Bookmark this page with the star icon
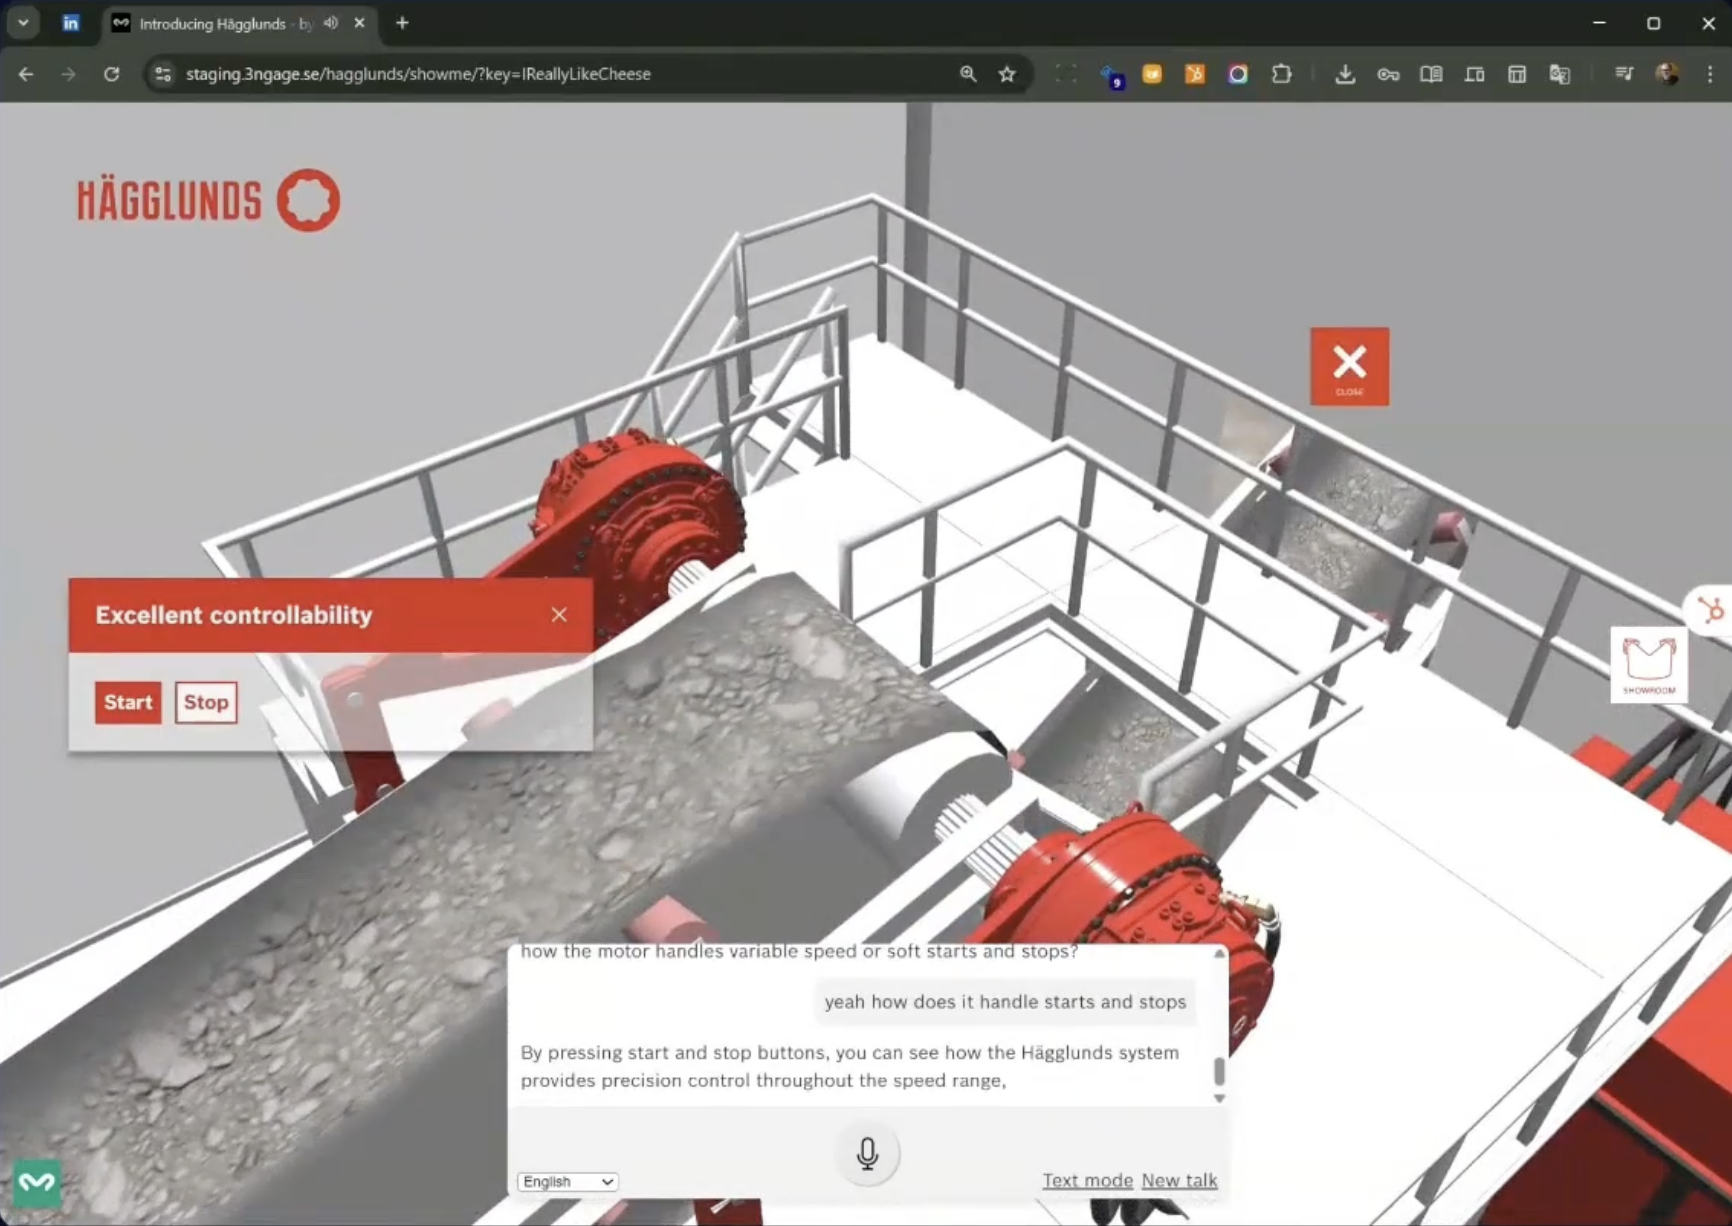1732x1226 pixels. [1007, 74]
